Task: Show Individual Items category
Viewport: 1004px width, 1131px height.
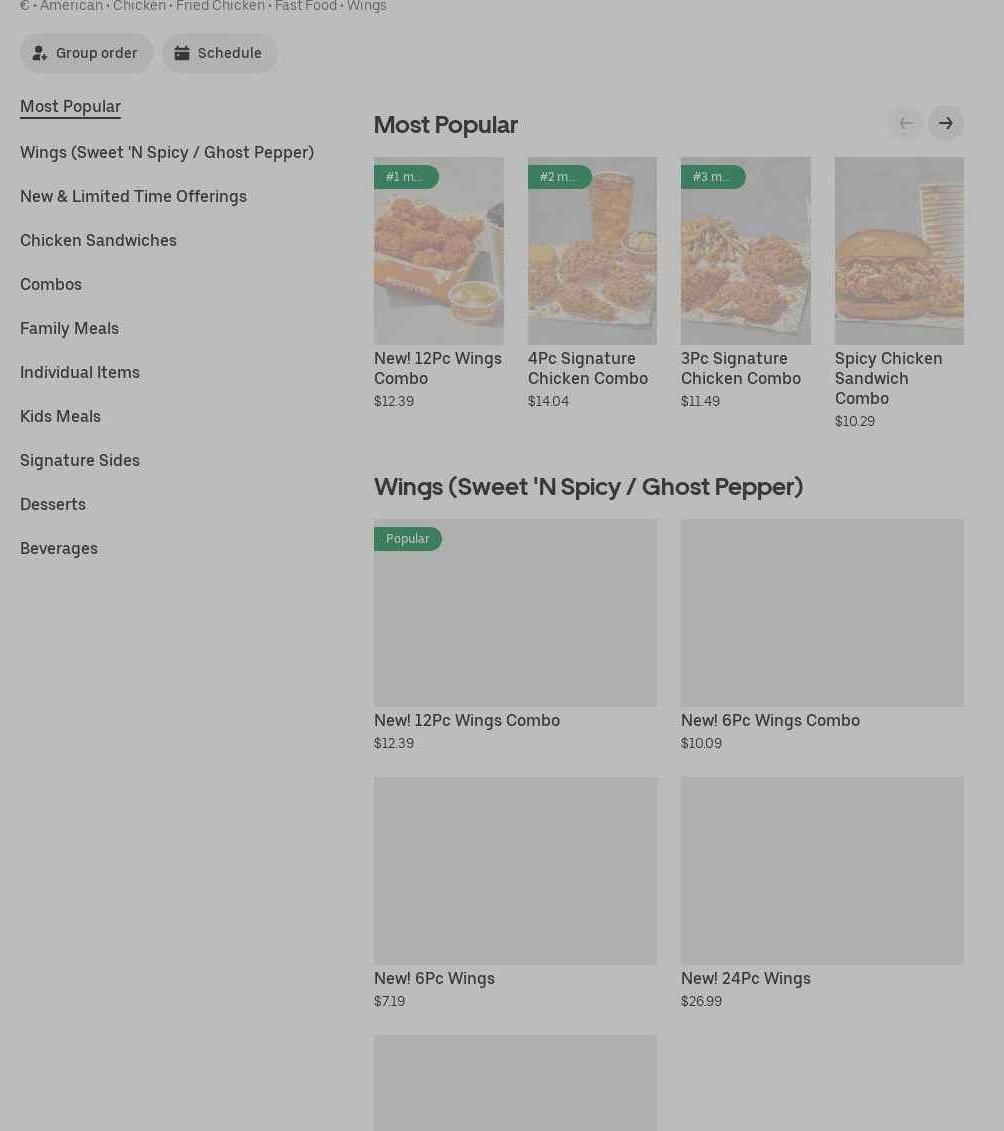Action: [x=80, y=372]
